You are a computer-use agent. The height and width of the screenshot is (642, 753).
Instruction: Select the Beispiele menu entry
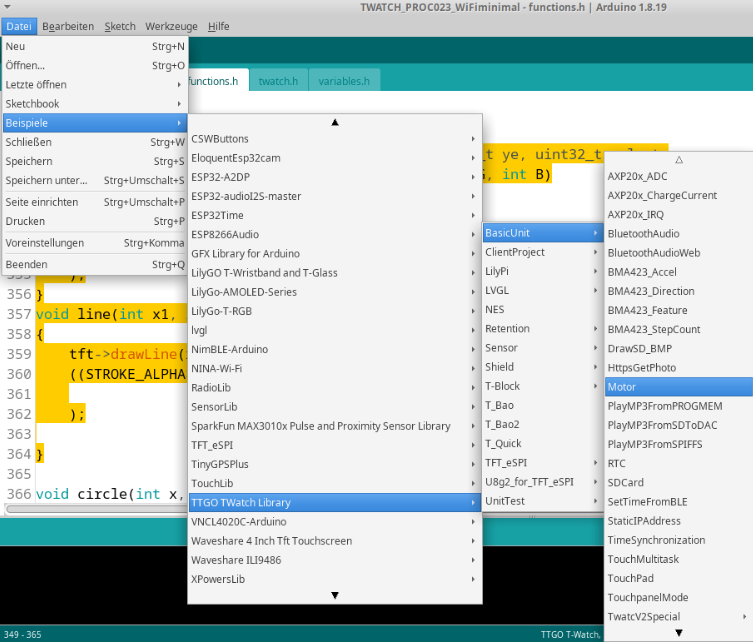tap(95, 123)
